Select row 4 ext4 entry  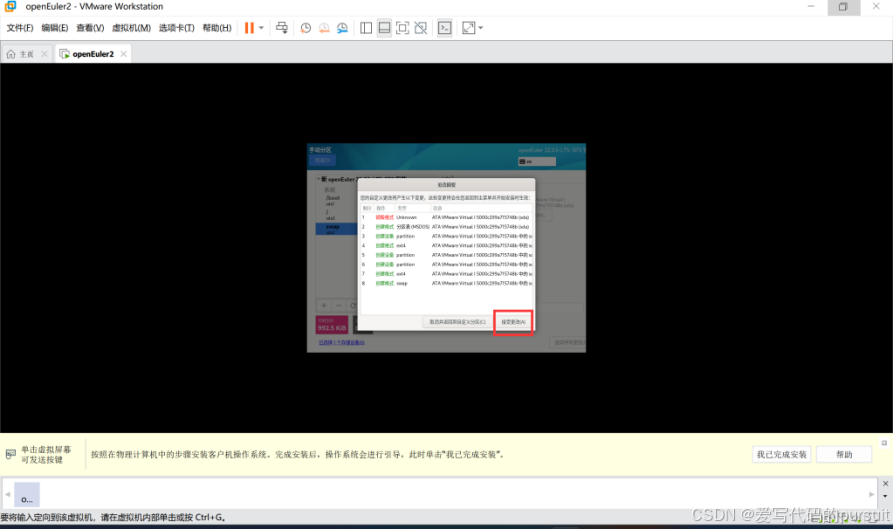pos(446,246)
